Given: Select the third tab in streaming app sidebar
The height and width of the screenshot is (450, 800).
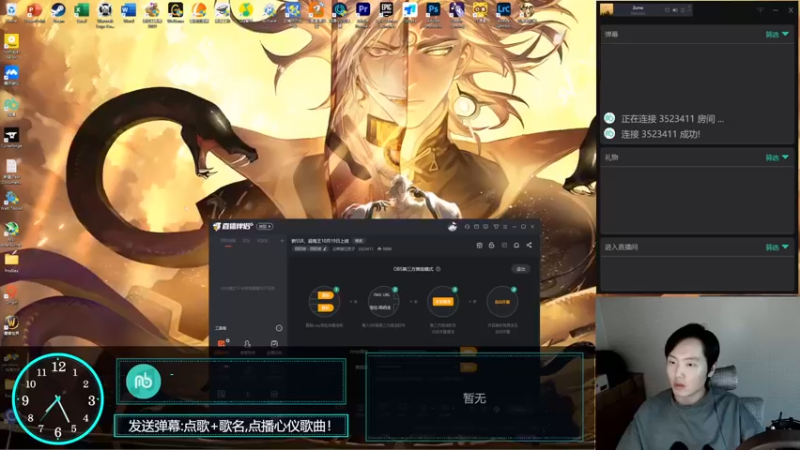Looking at the screenshot, I should coord(262,240).
